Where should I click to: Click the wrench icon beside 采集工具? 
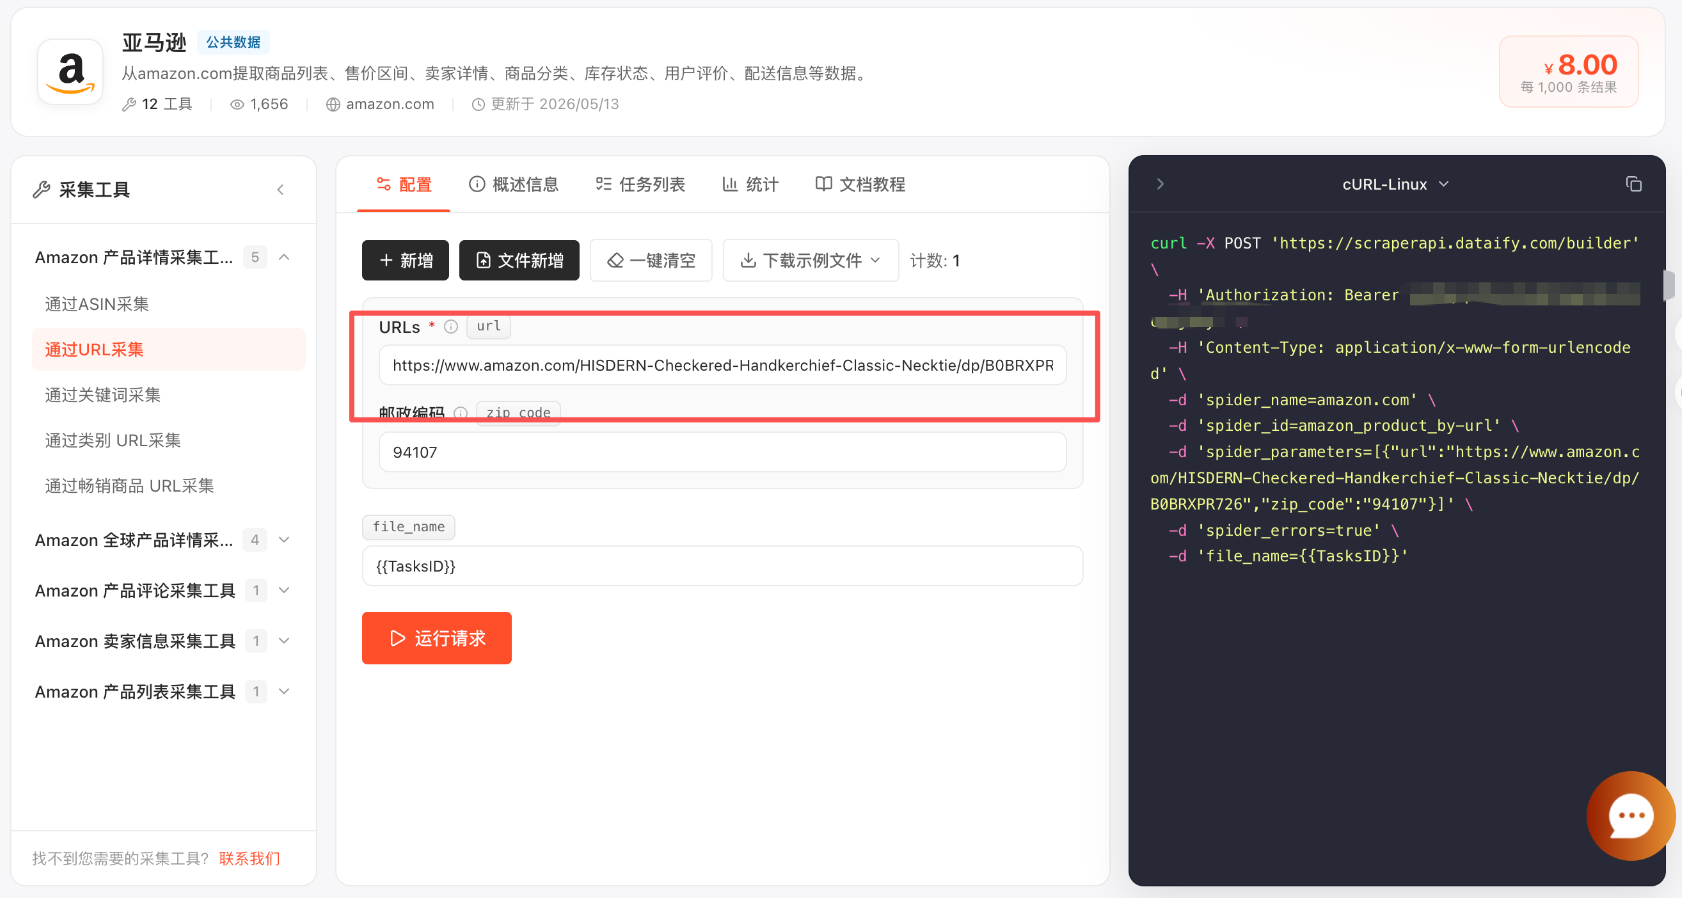[42, 190]
